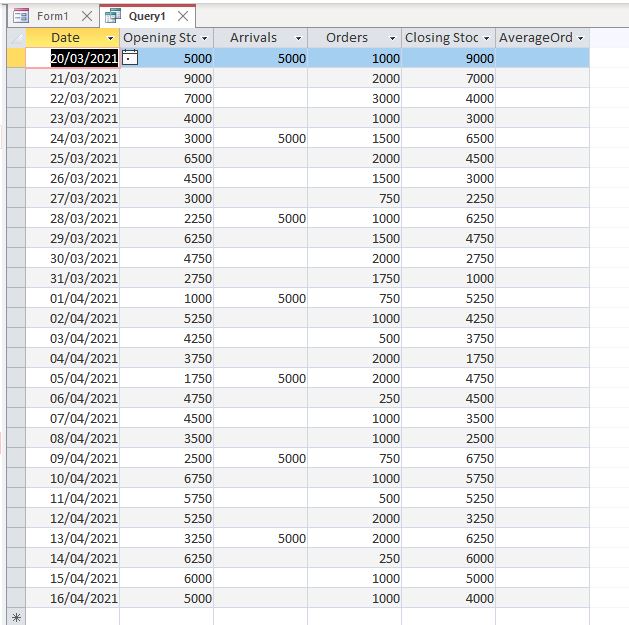The image size is (629, 625).
Task: Click the date cell 09/04/2021
Action: pos(73,458)
